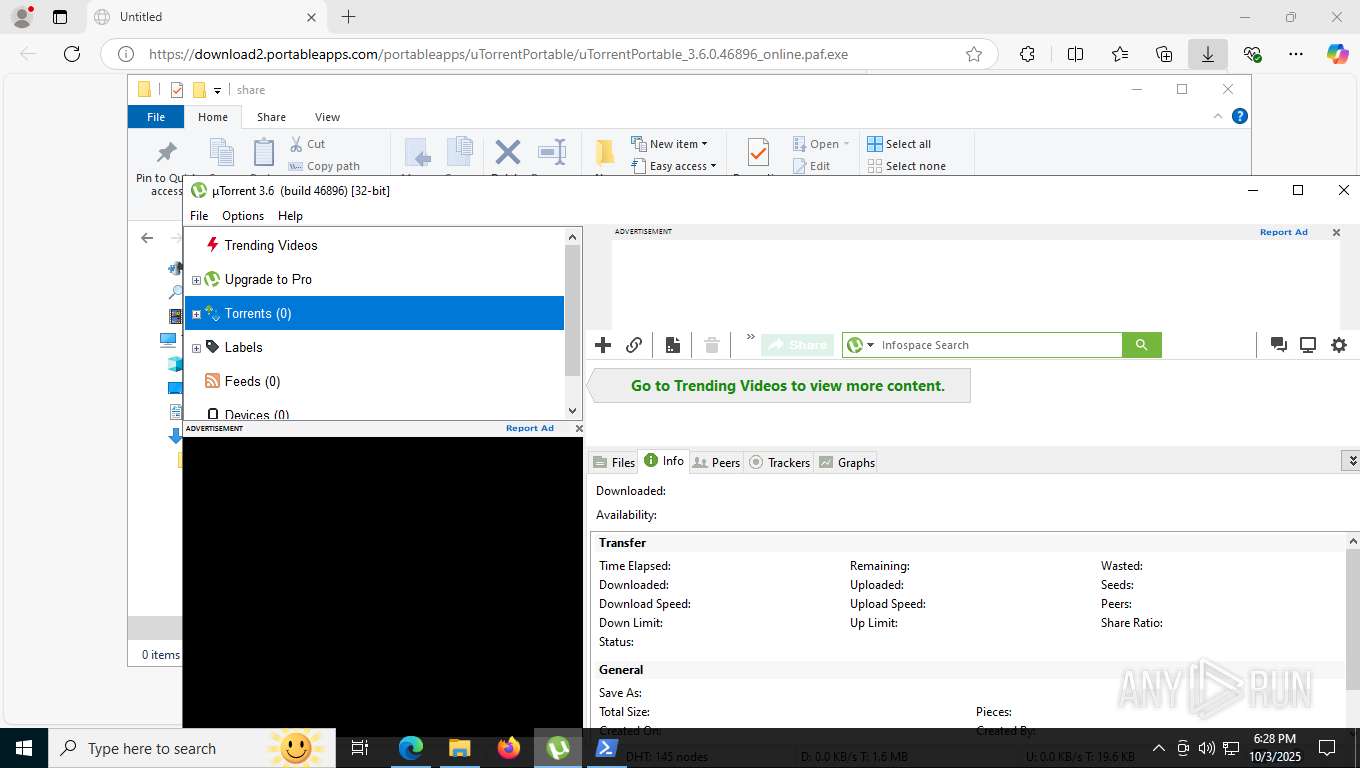Click the Add Torrent from URL link icon
The width and height of the screenshot is (1360, 768).
(x=634, y=345)
